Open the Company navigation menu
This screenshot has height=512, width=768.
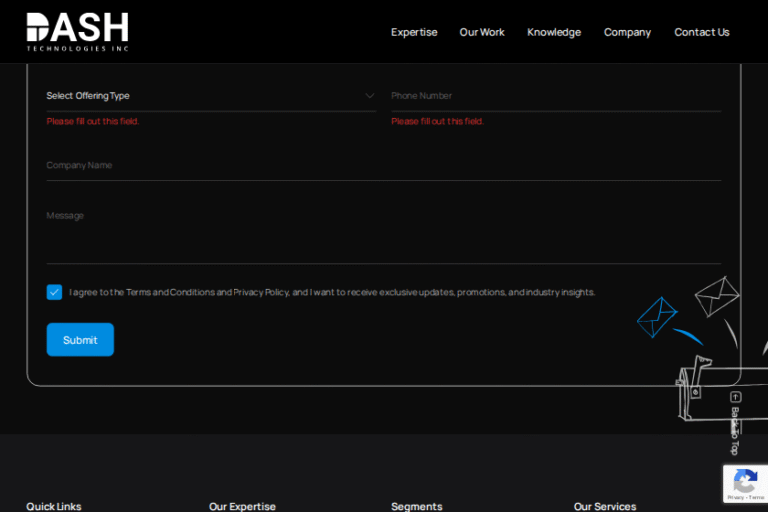coord(627,32)
